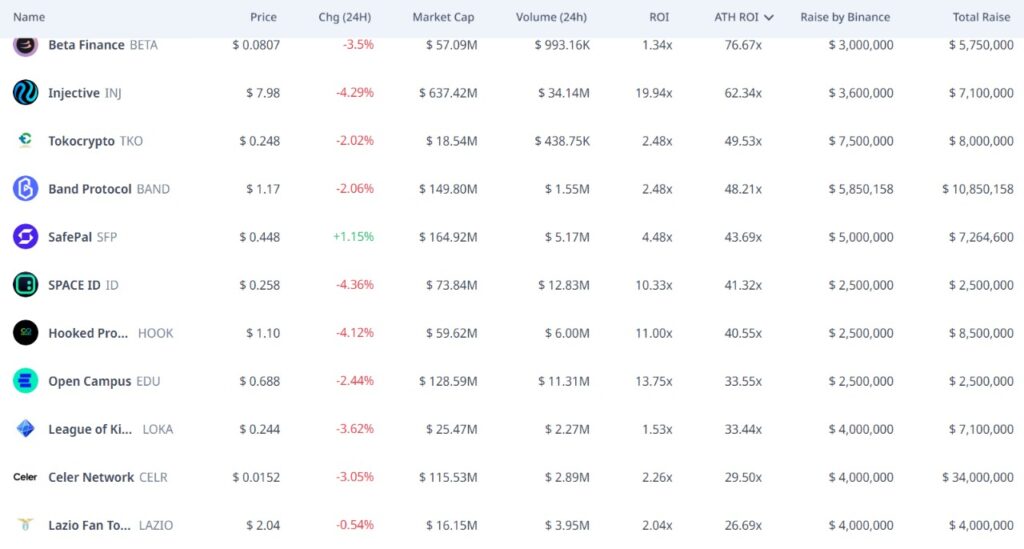Toggle sort arrow beside ATH ROI
This screenshot has height=549, width=1024.
[x=769, y=18]
